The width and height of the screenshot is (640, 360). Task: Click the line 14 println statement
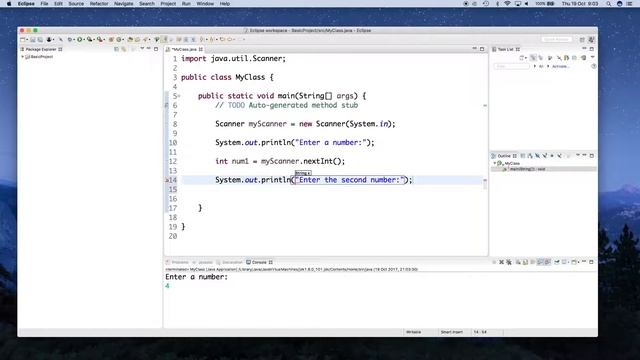click(x=314, y=180)
